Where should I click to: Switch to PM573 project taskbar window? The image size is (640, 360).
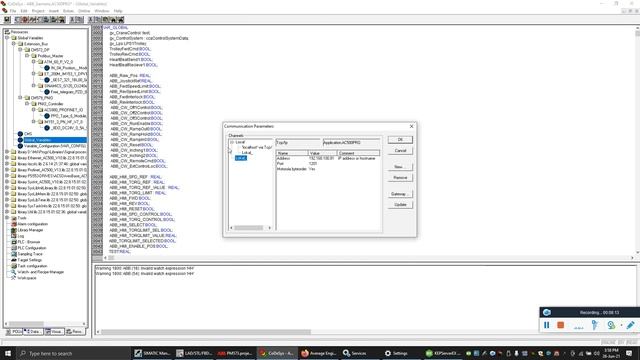pos(235,353)
